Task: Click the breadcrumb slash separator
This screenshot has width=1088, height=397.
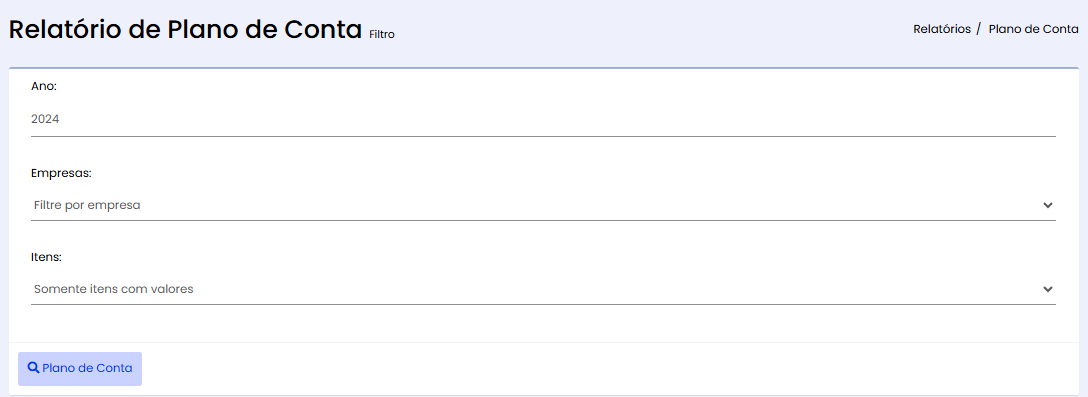Action: (x=978, y=29)
